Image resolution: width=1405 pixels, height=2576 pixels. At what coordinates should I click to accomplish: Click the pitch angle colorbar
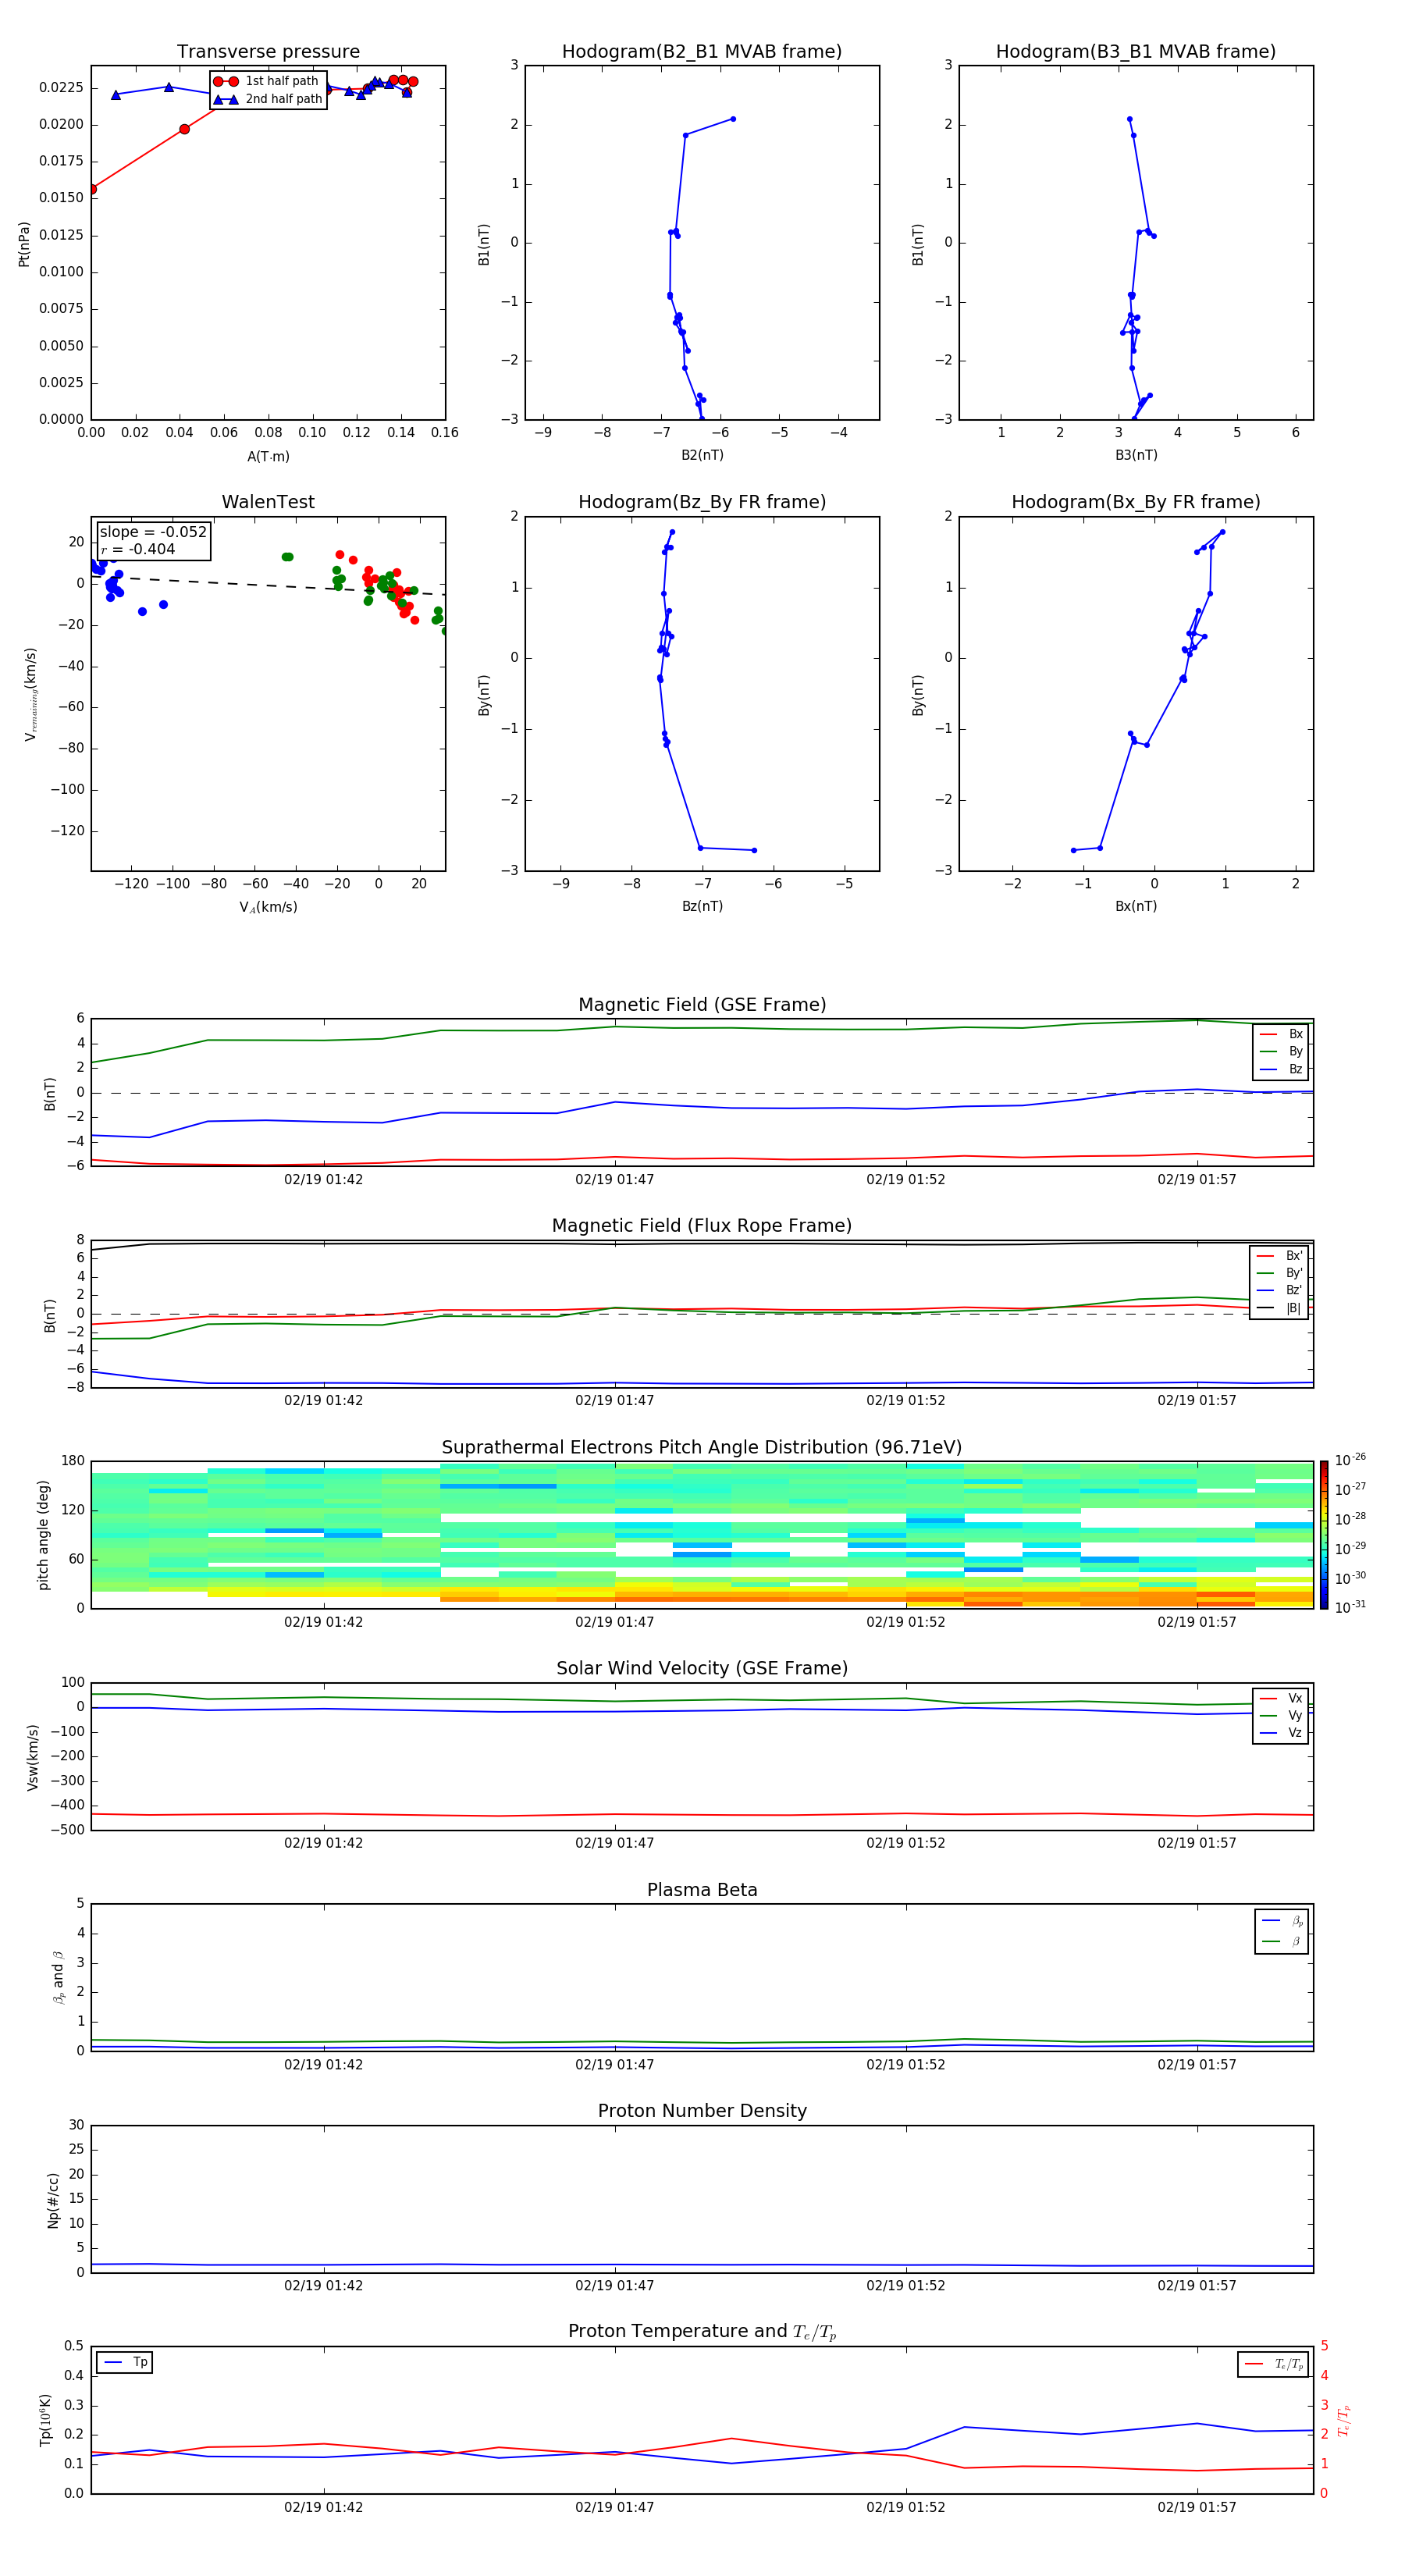(x=1324, y=1534)
